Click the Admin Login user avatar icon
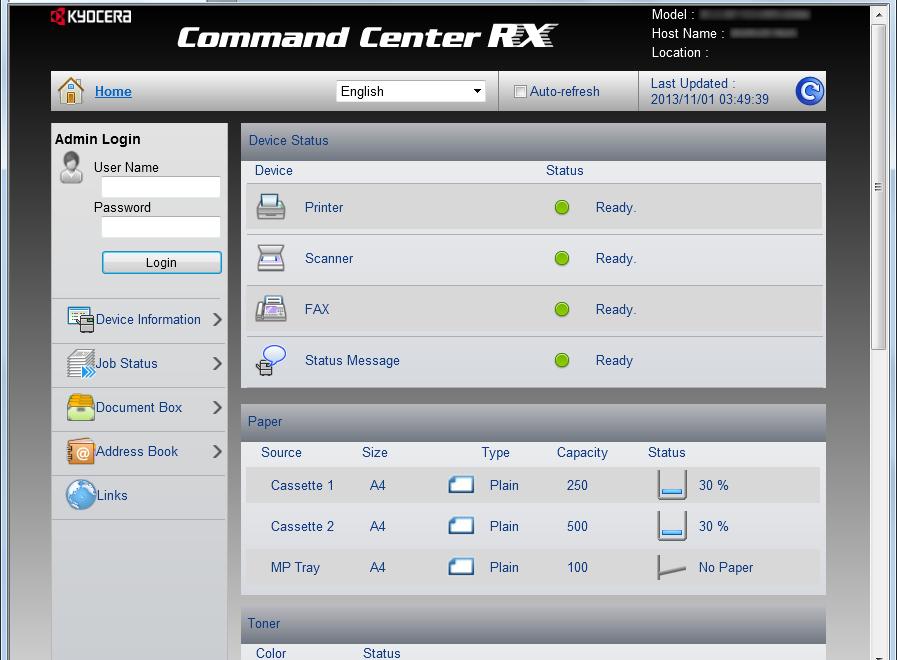 point(72,167)
